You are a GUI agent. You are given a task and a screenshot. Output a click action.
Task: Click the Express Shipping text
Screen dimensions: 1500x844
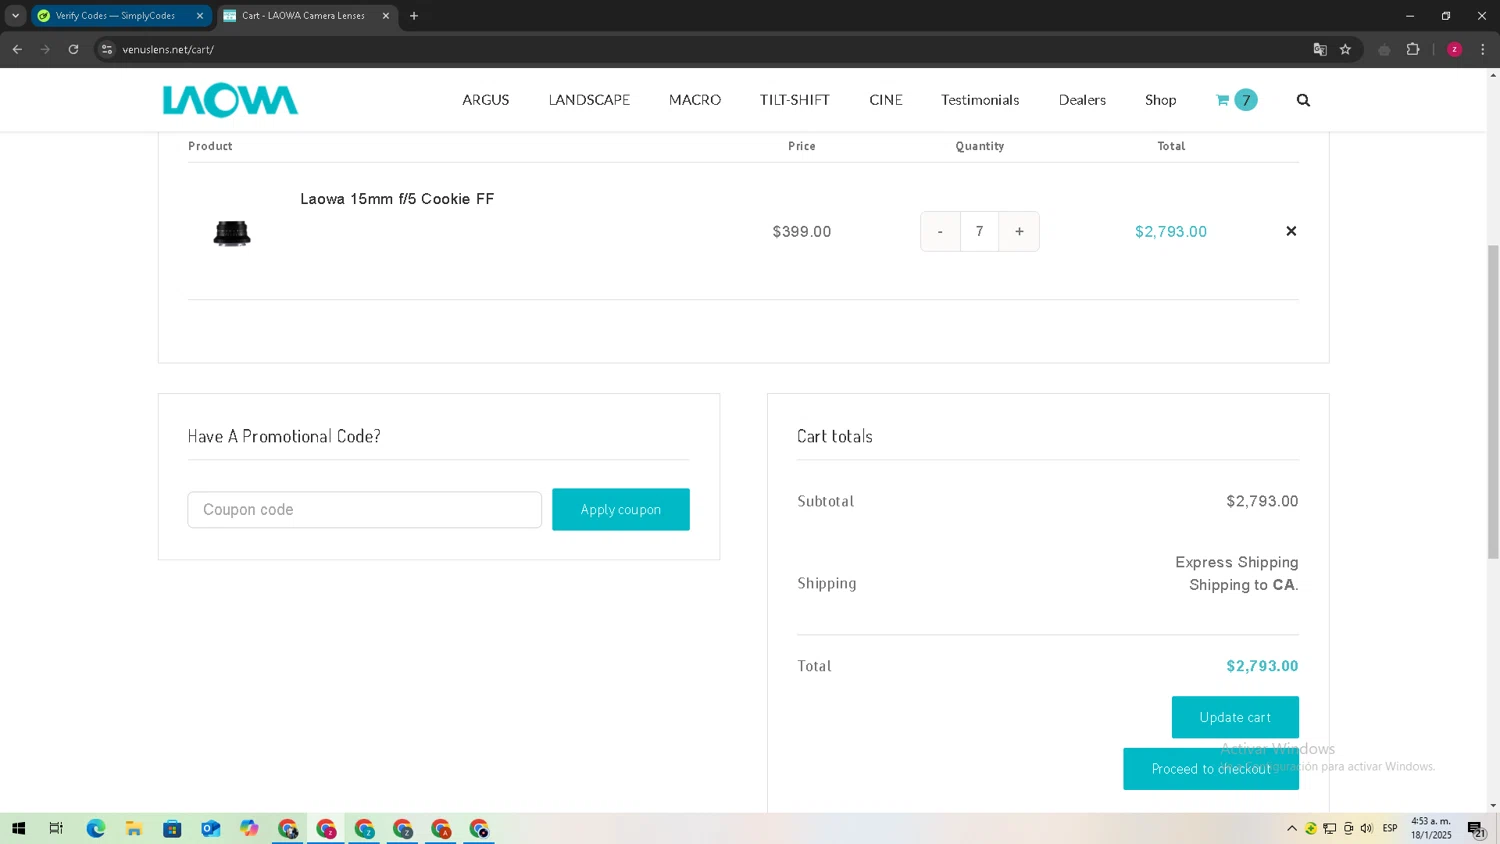click(1237, 563)
